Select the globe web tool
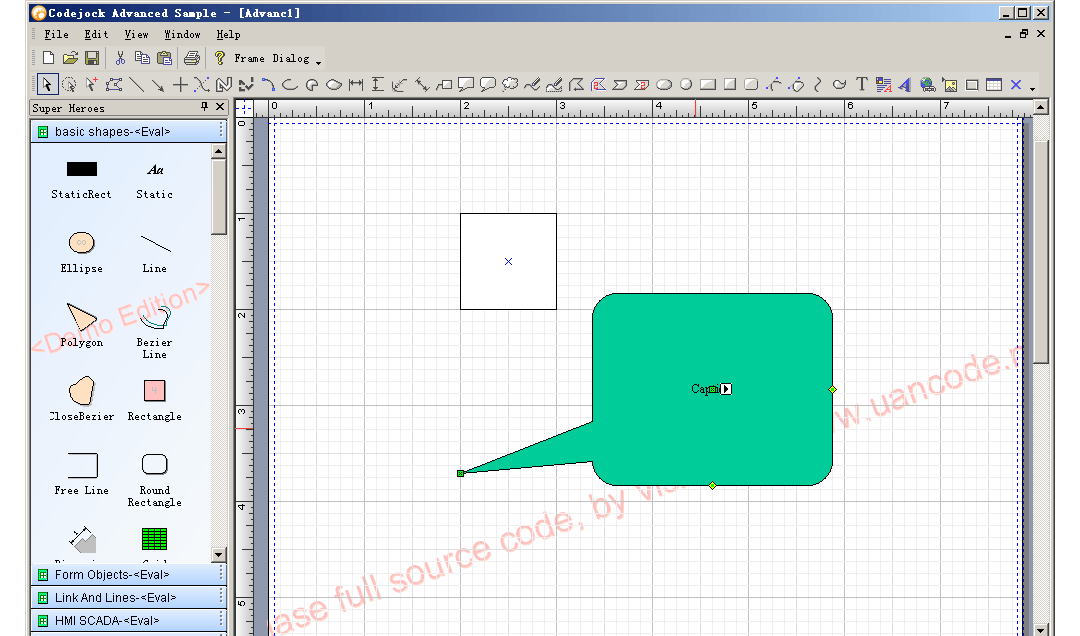Image resolution: width=1080 pixels, height=636 pixels. pos(928,85)
